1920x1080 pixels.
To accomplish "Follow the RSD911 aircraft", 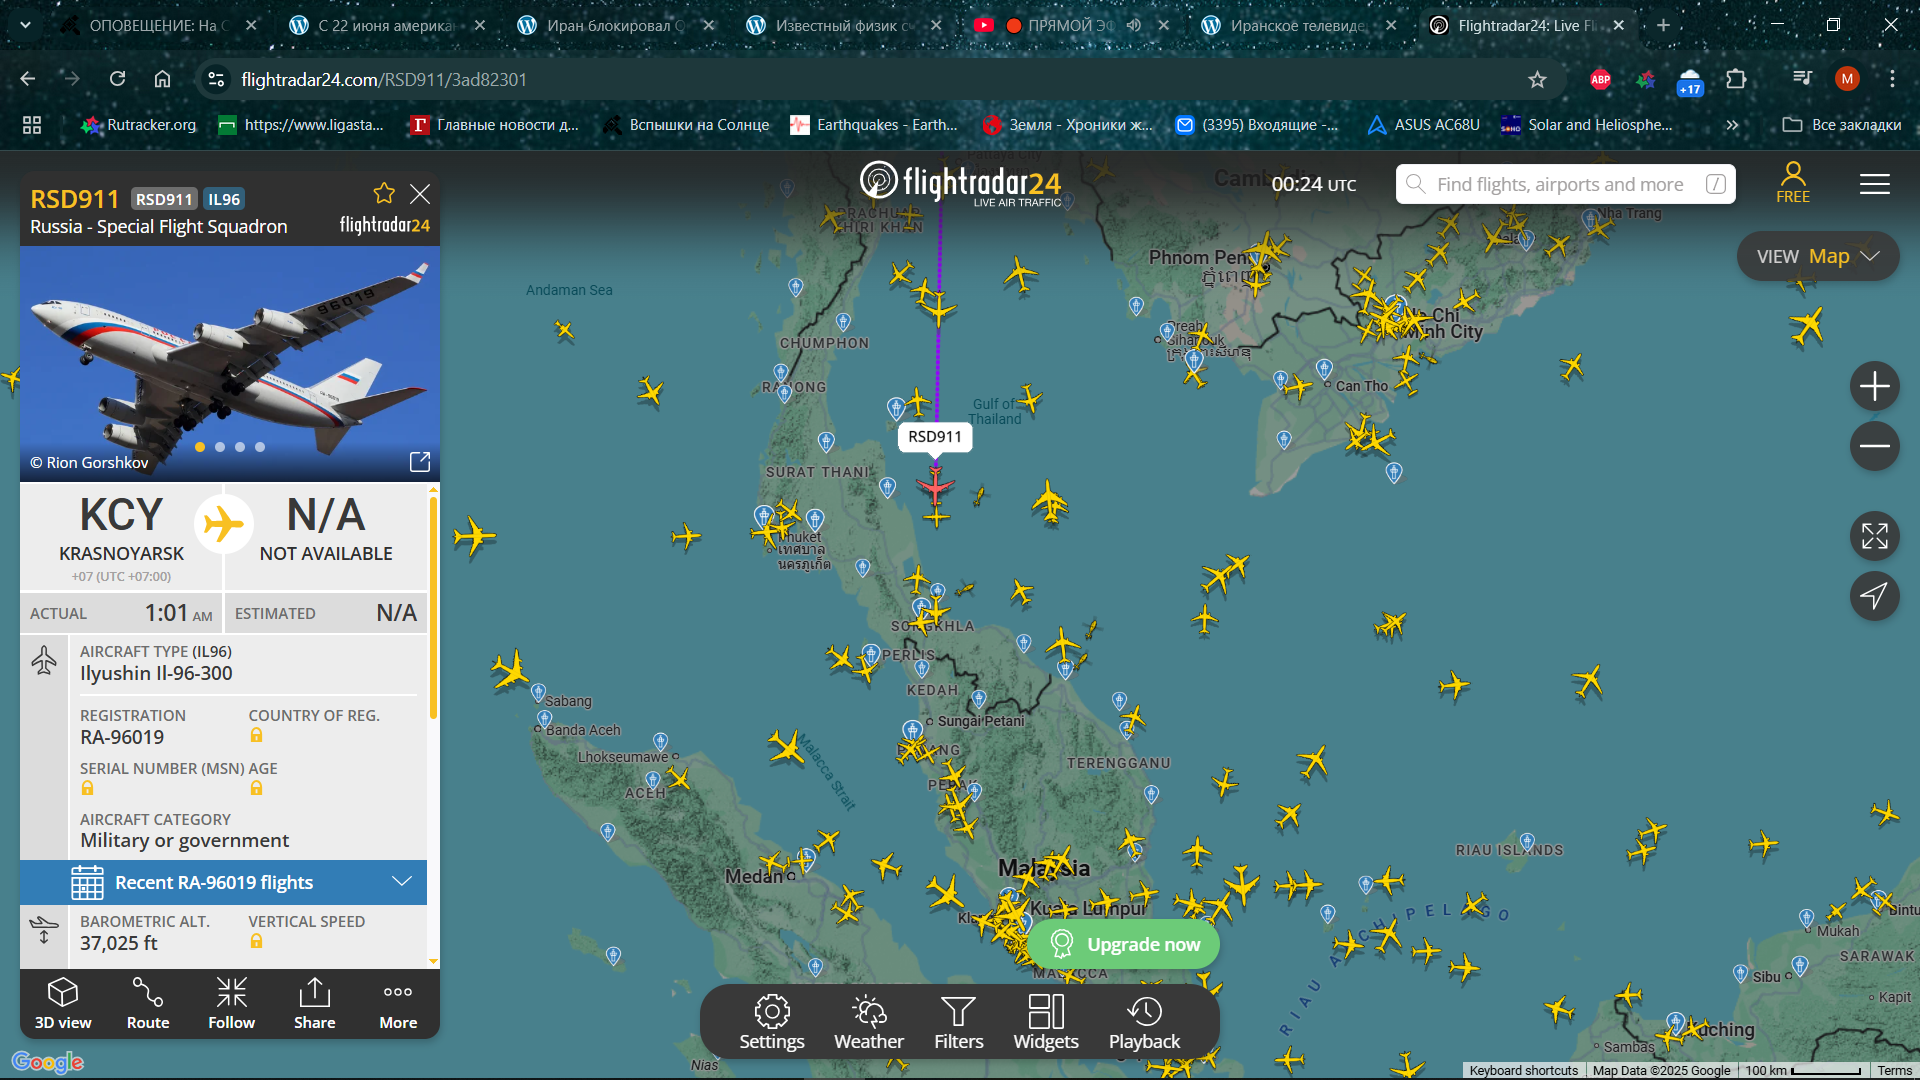I will (x=231, y=1003).
